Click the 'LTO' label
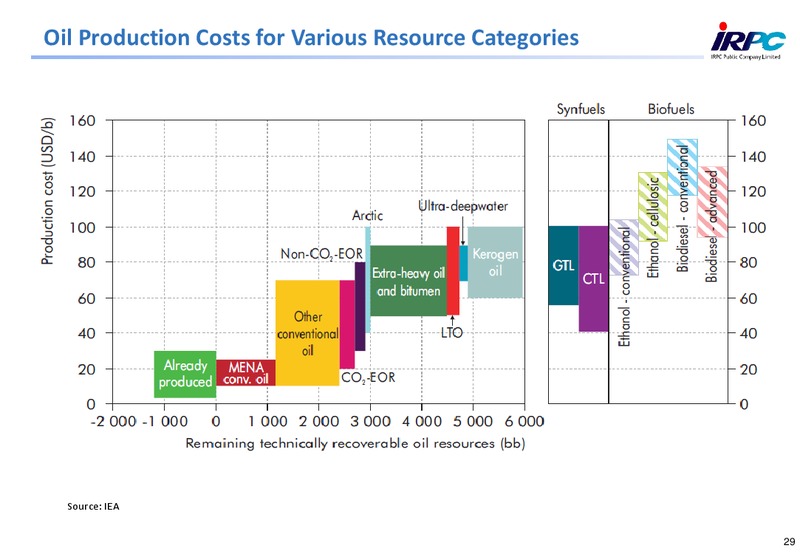The width and height of the screenshot is (800, 554). [x=452, y=333]
